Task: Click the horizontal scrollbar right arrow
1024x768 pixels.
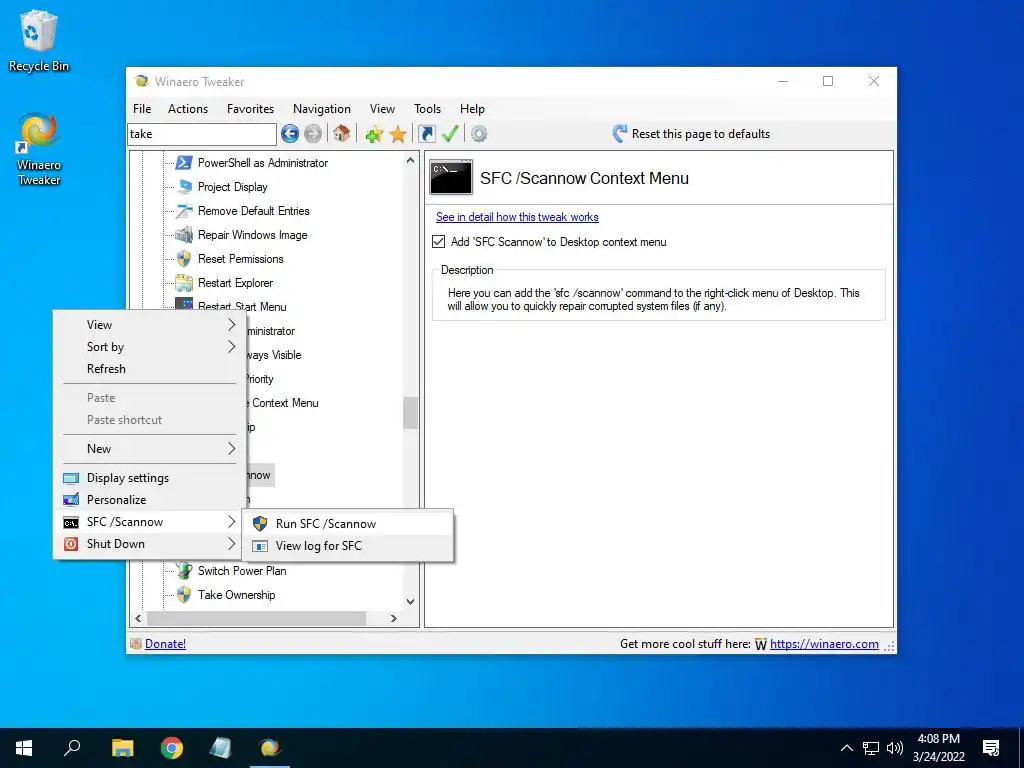Action: (x=393, y=618)
